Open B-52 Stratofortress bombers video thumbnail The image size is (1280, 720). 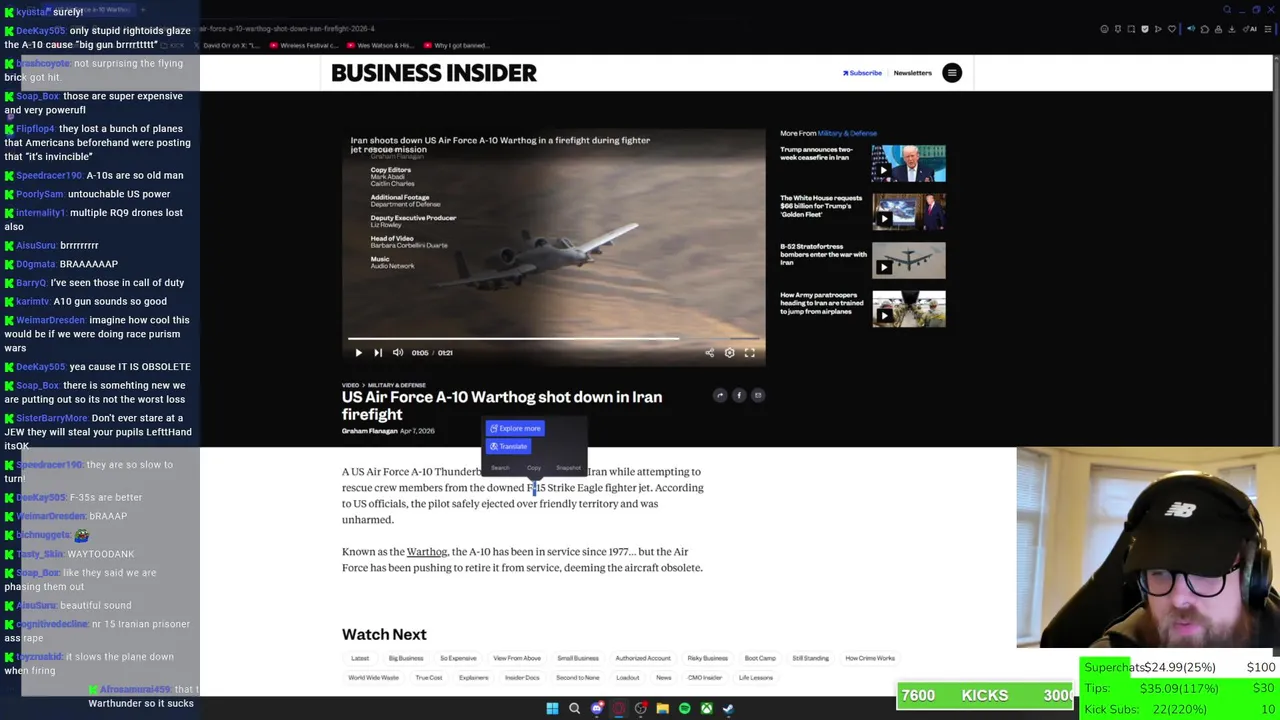[909, 260]
